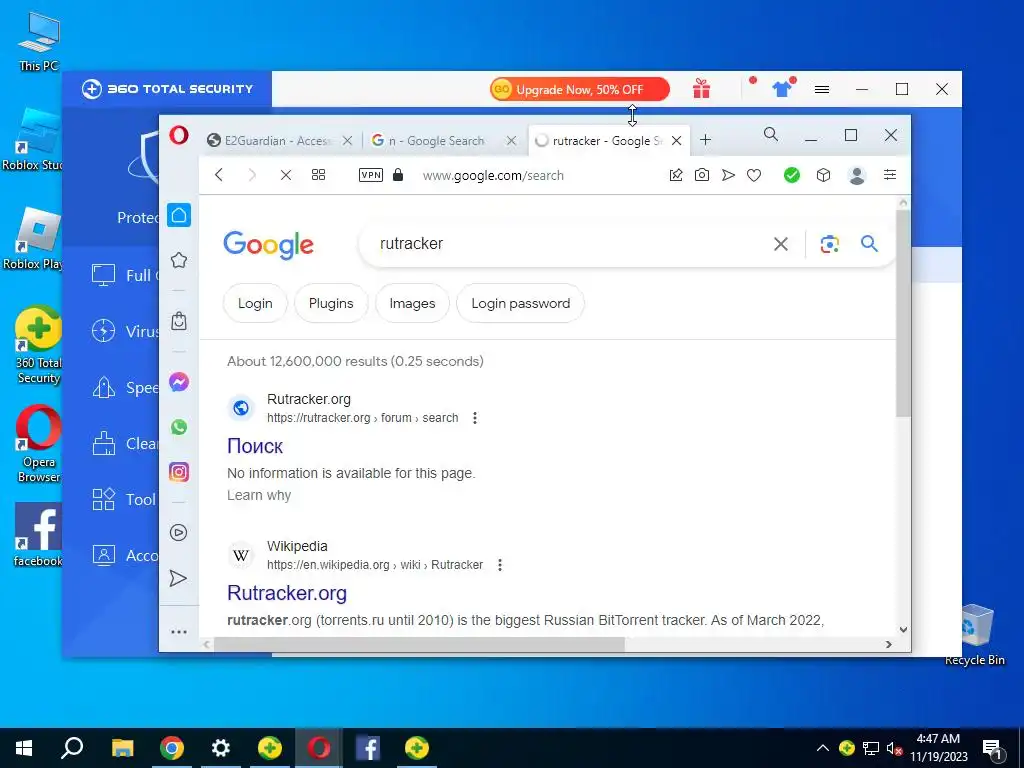Open the notification center in taskbar
1024x768 pixels.
pyautogui.click(x=992, y=750)
